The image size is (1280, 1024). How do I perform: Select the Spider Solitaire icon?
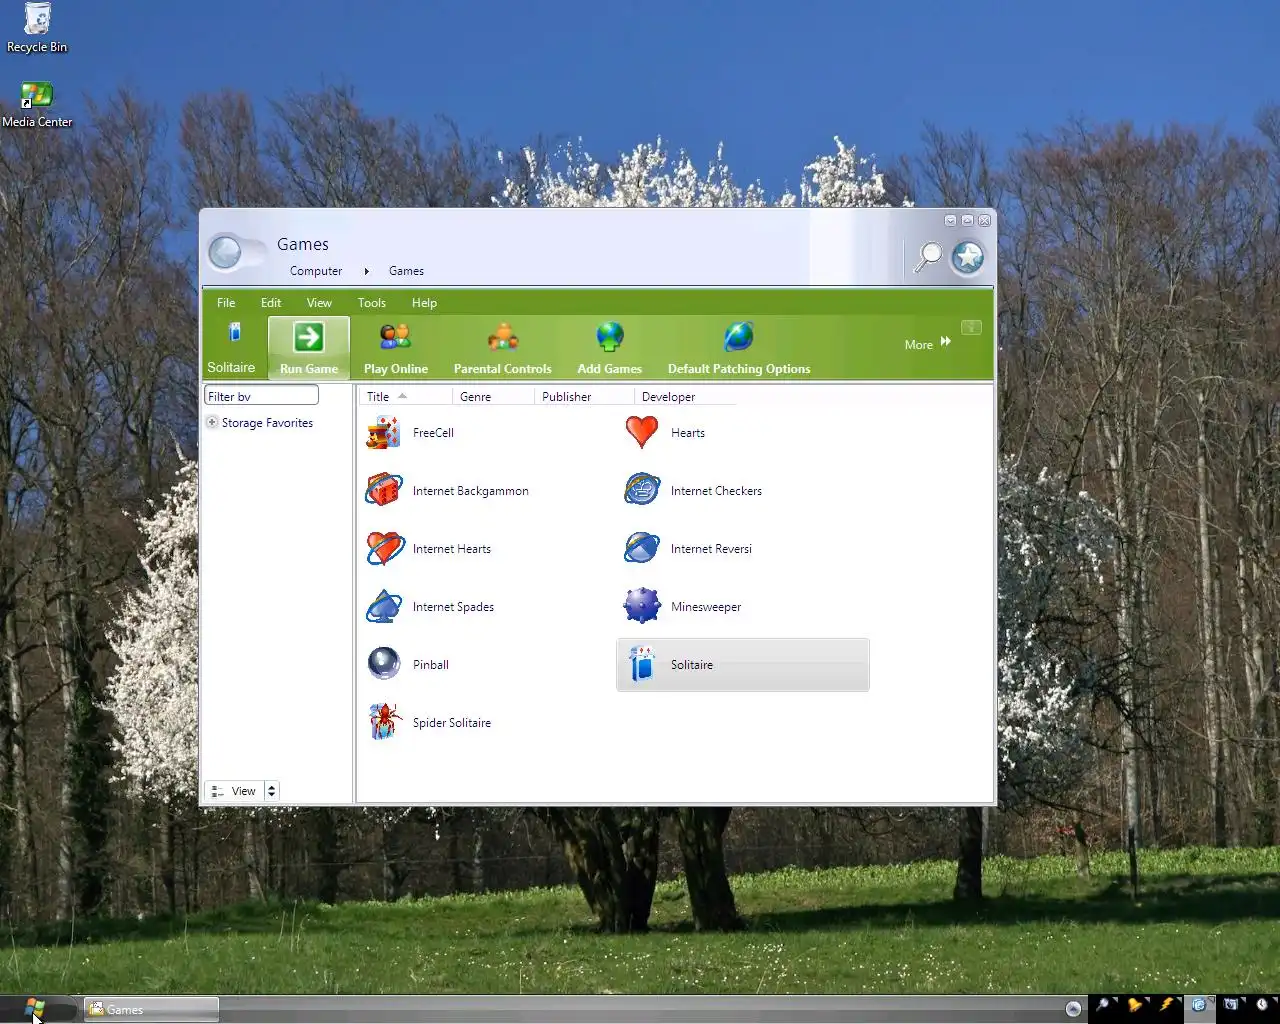point(384,721)
